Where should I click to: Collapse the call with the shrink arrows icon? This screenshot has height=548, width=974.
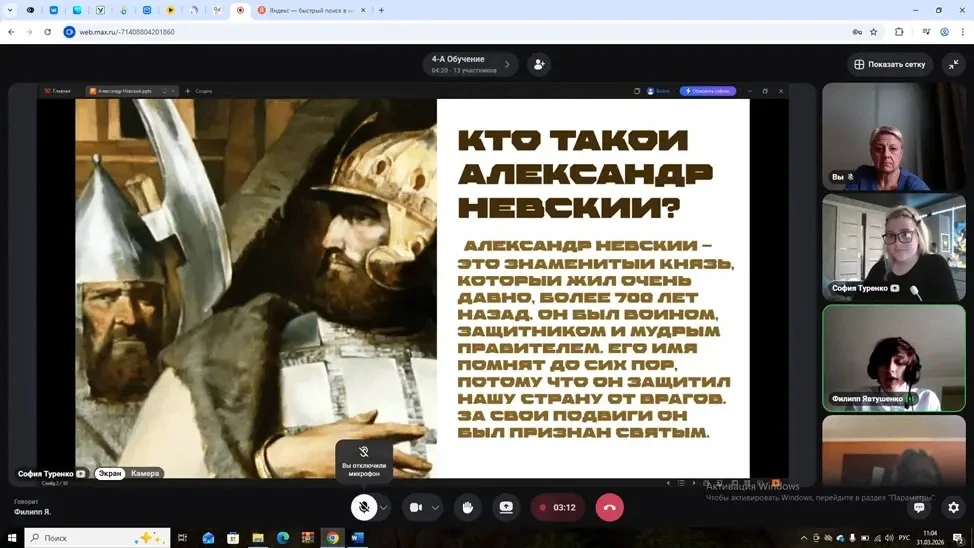[954, 65]
